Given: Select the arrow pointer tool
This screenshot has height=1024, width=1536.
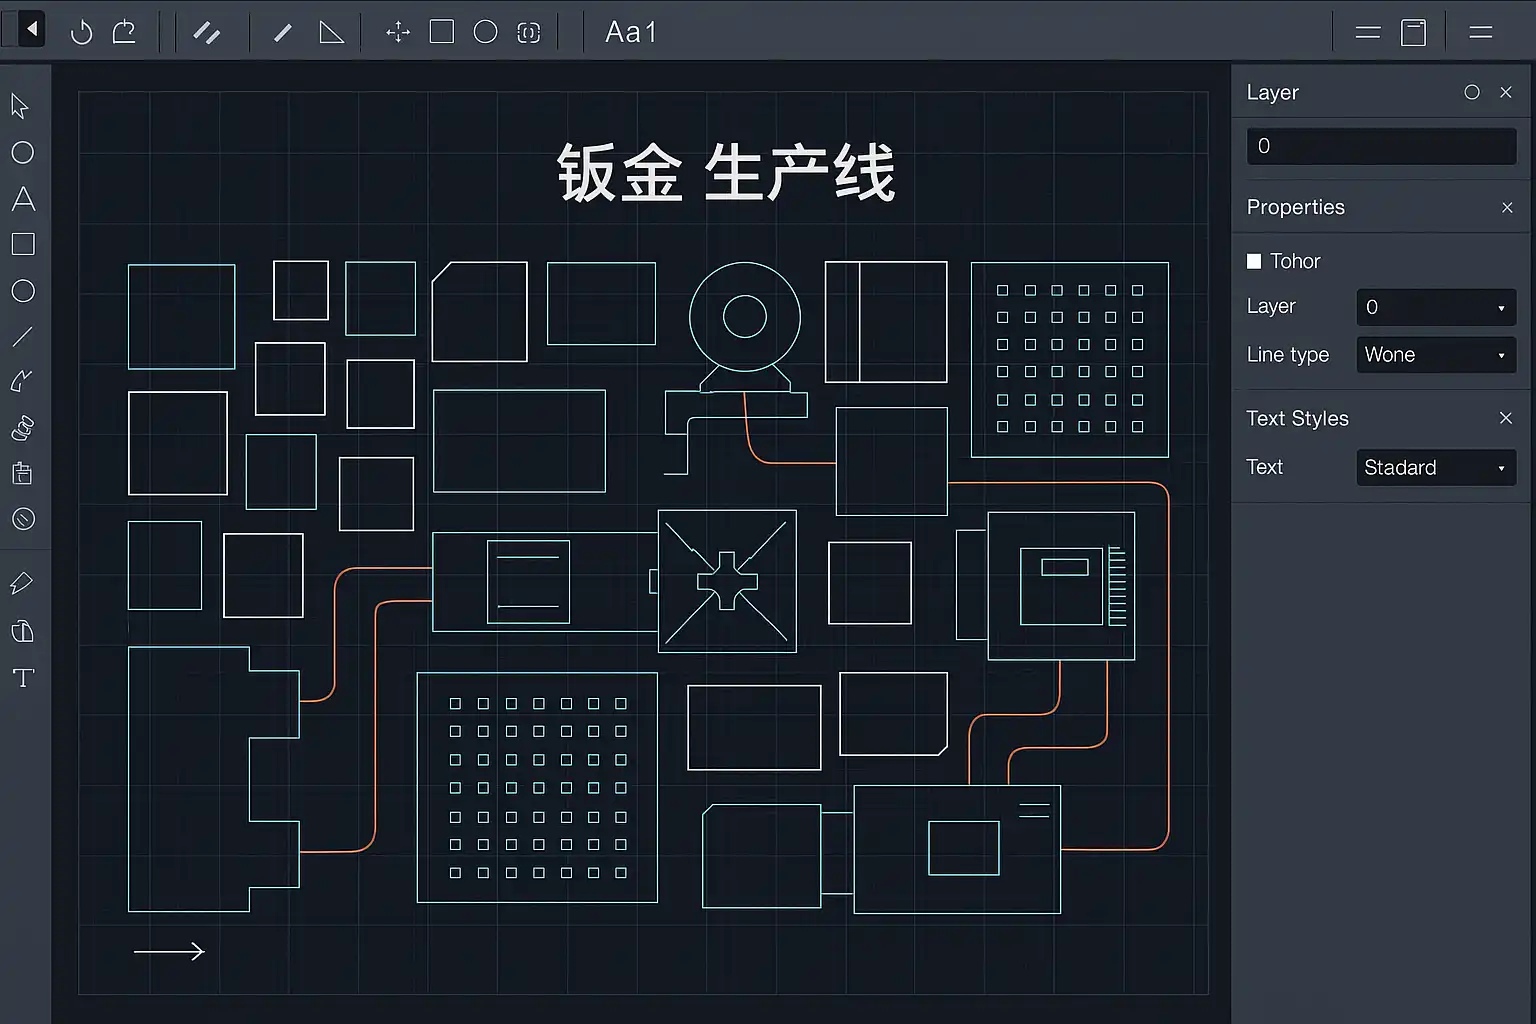Looking at the screenshot, I should pos(20,106).
